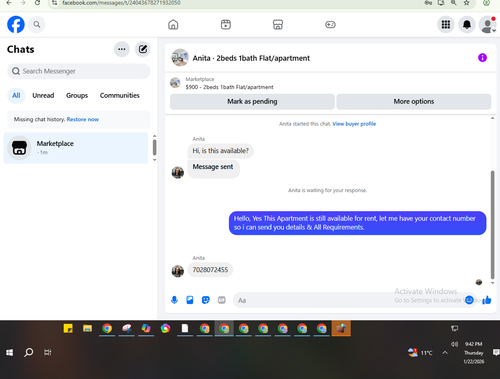Open the Windows action center
This screenshot has height=379, width=500.
click(x=496, y=352)
